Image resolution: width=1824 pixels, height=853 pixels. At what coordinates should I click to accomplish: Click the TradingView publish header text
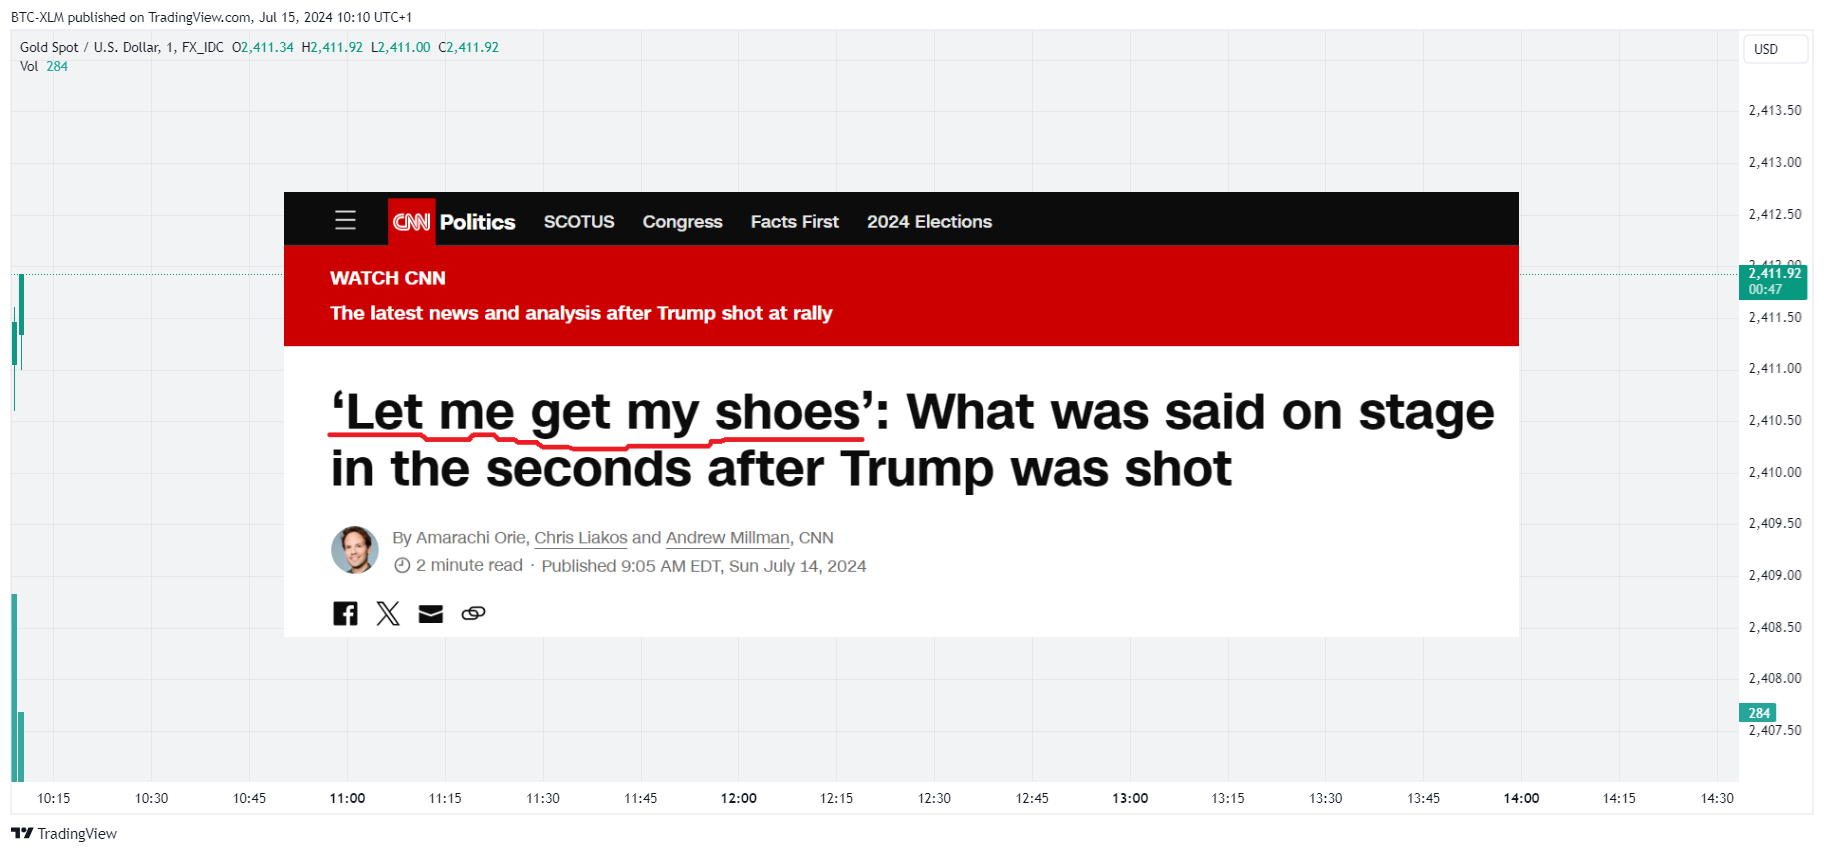[211, 17]
